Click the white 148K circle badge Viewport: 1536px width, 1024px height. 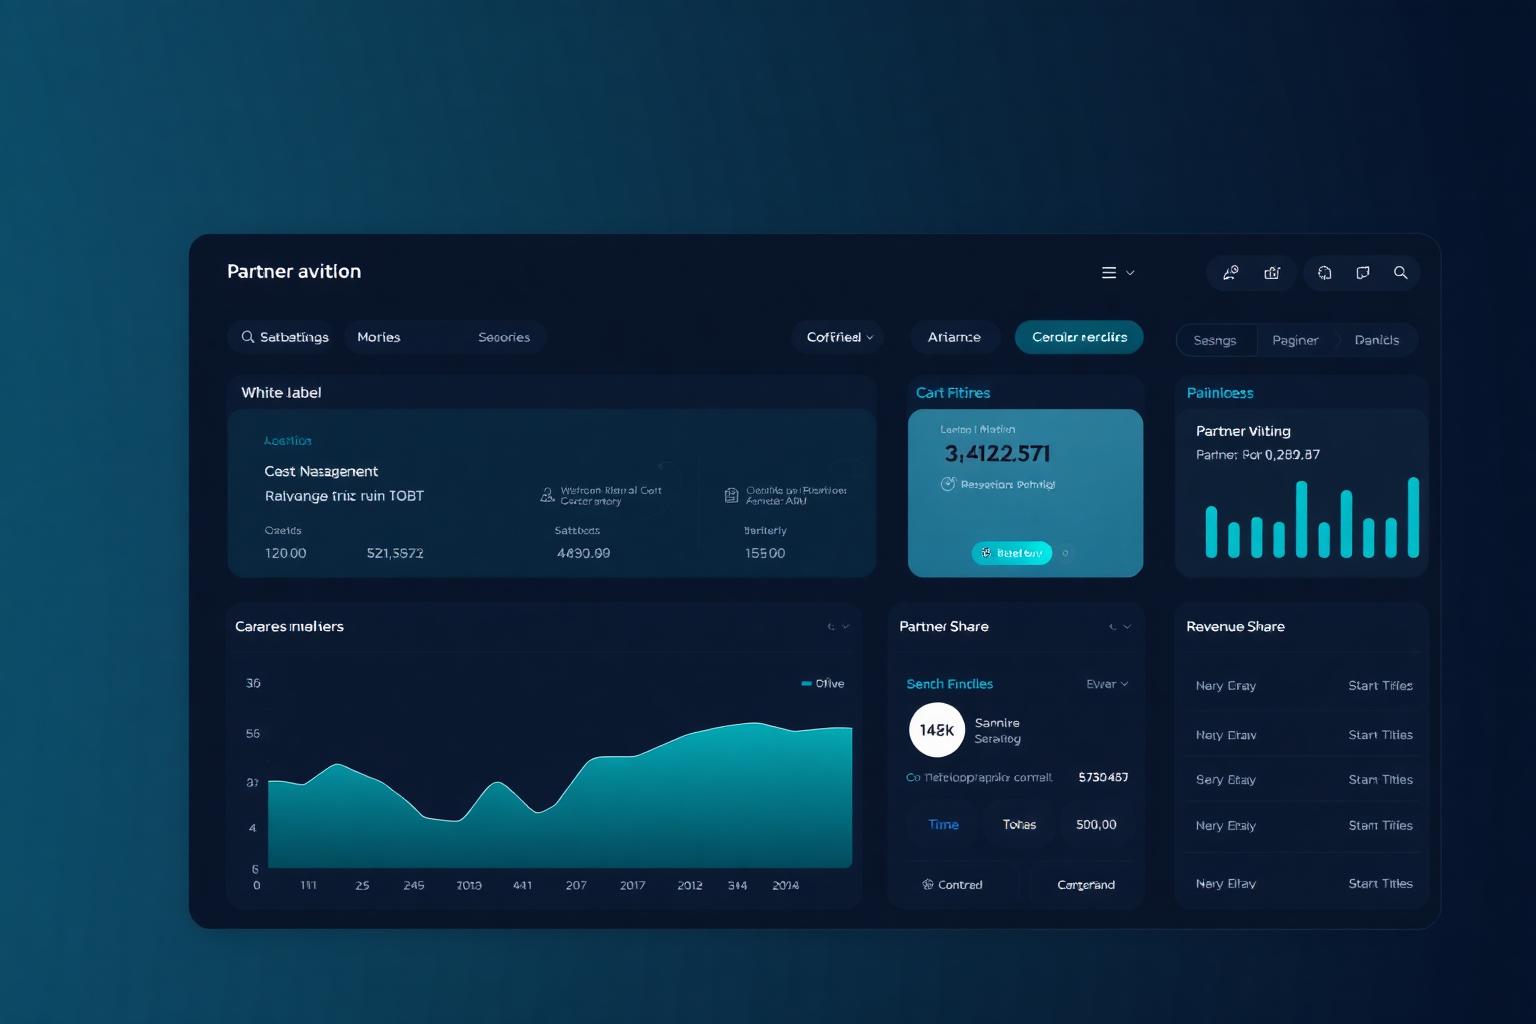[x=937, y=730]
